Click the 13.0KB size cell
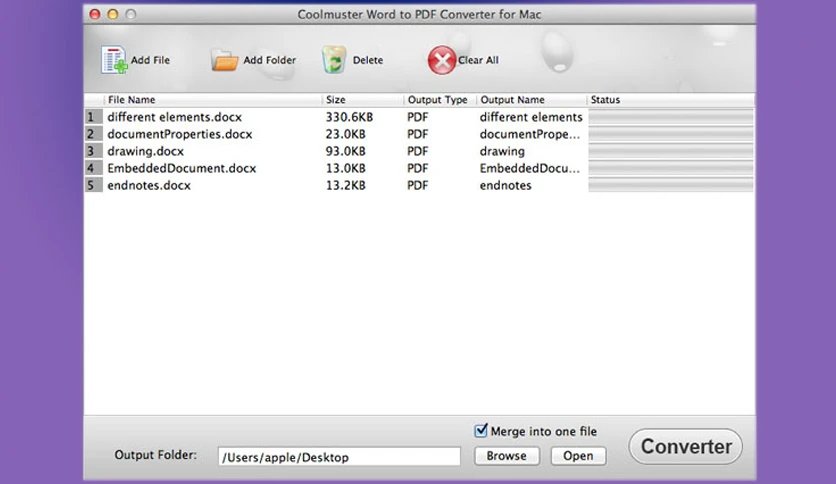The height and width of the screenshot is (484, 836). click(x=345, y=168)
